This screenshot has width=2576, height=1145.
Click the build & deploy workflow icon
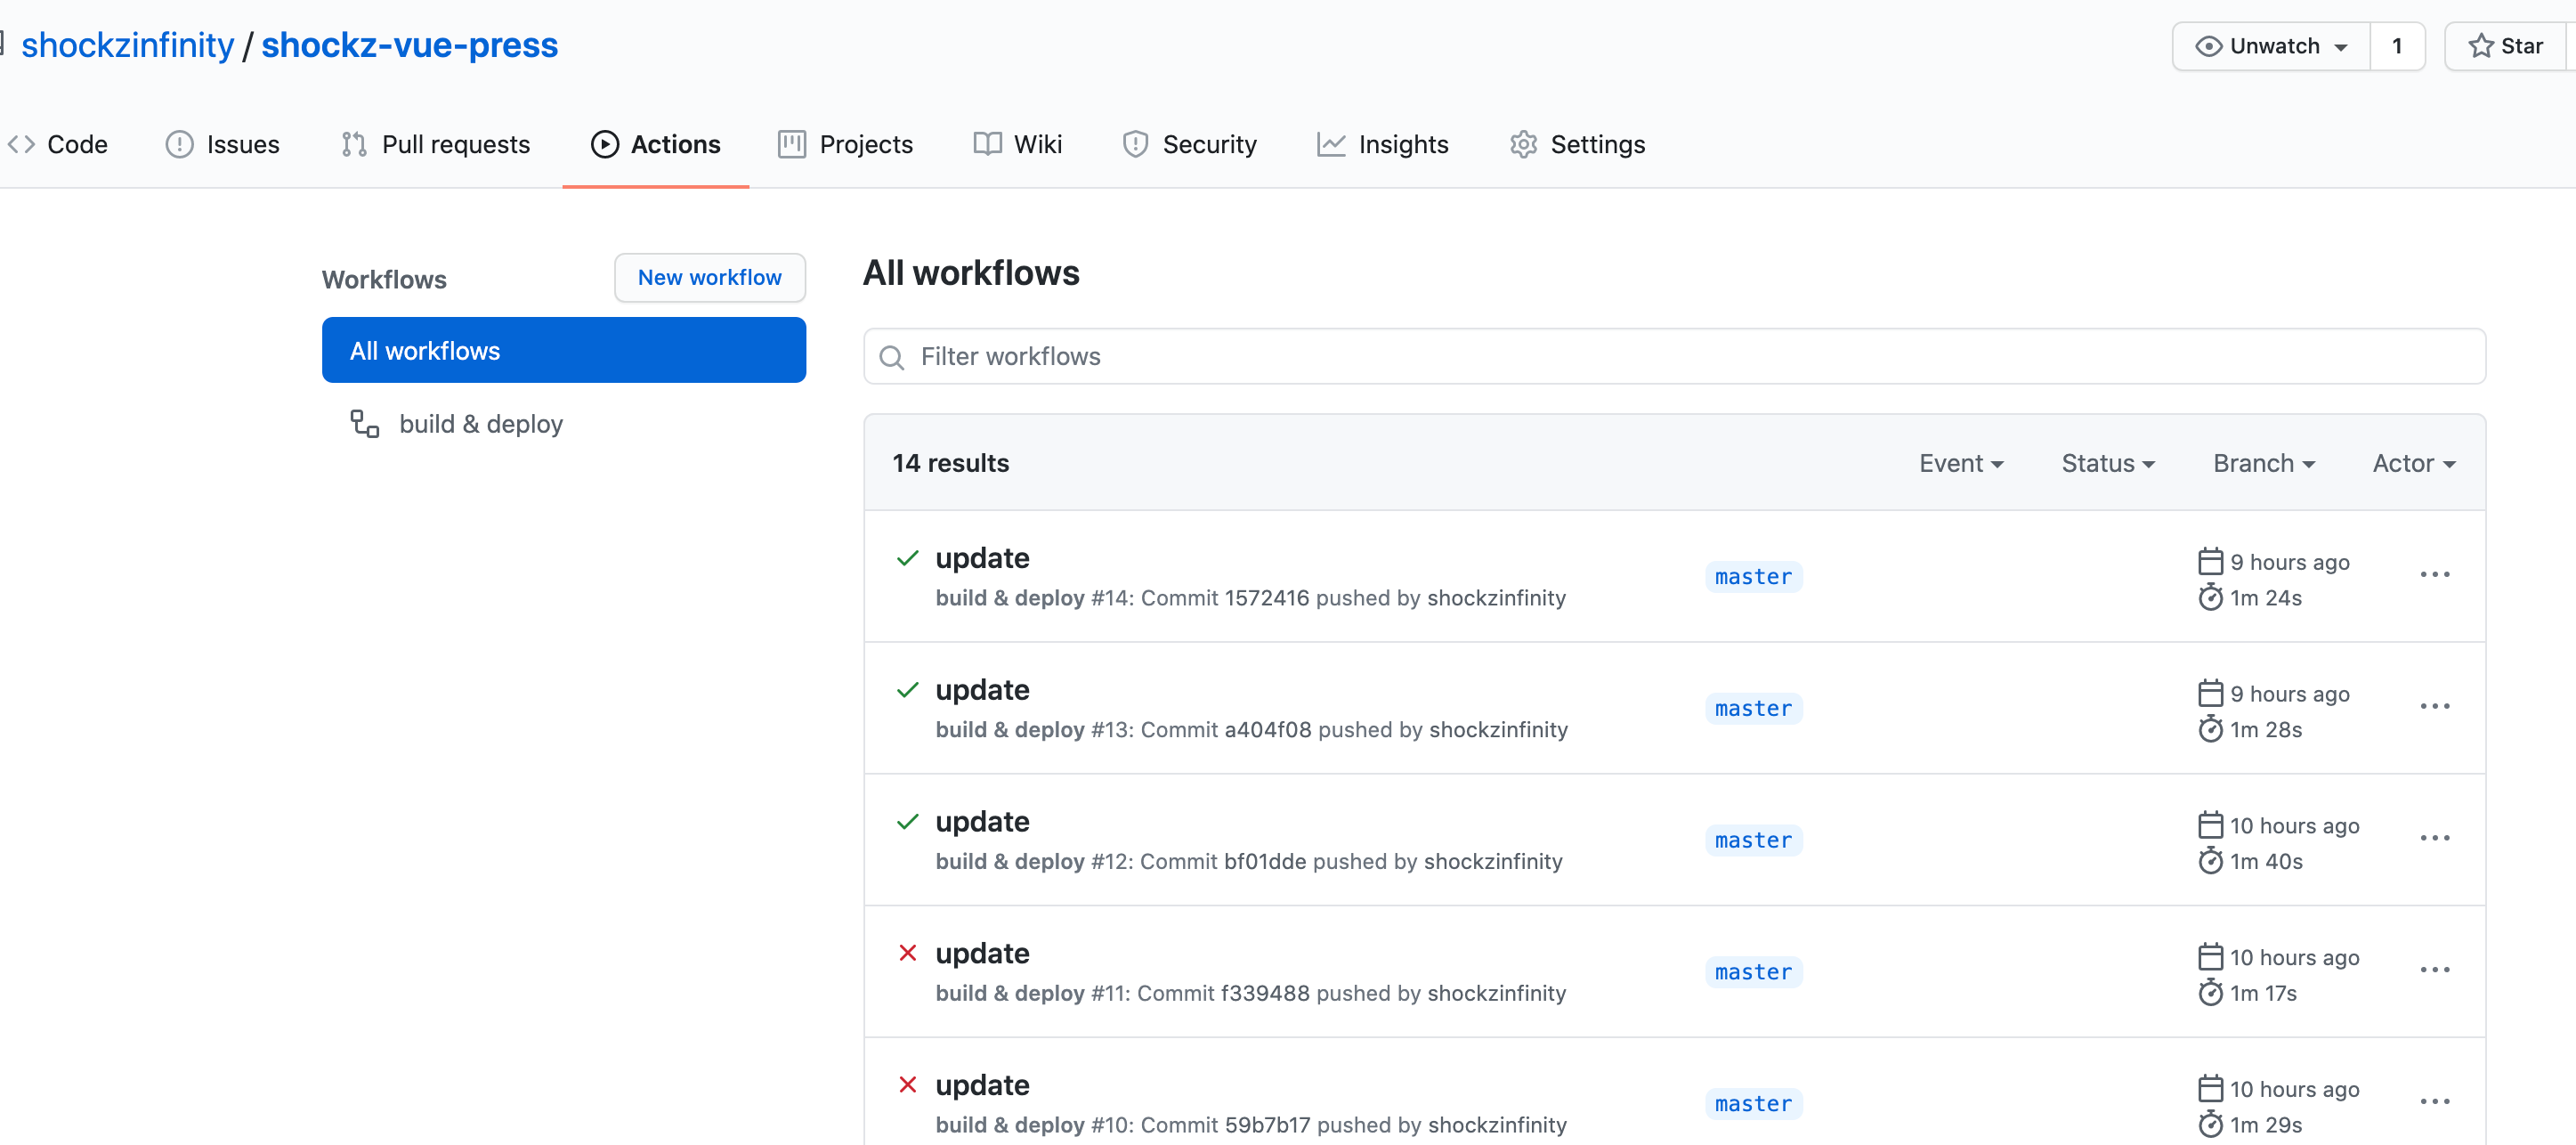(364, 424)
